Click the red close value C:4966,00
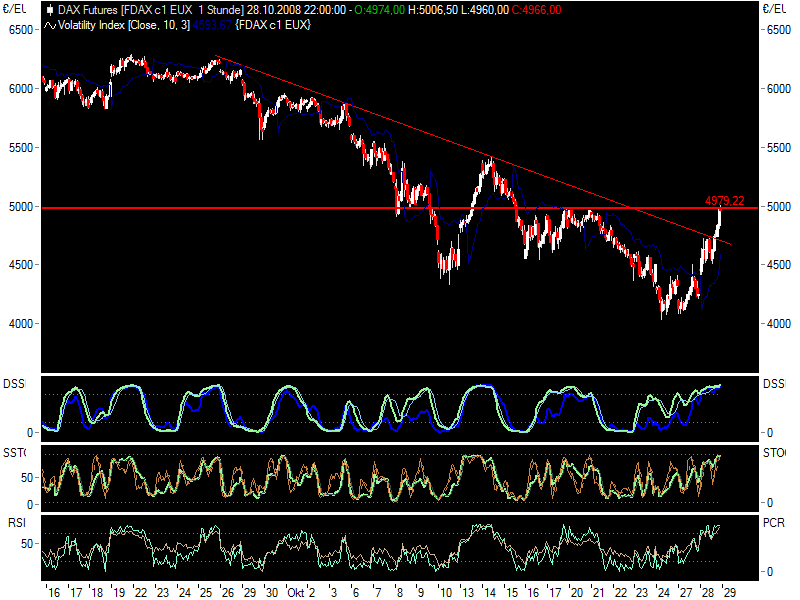This screenshot has width=800, height=600. tap(536, 10)
